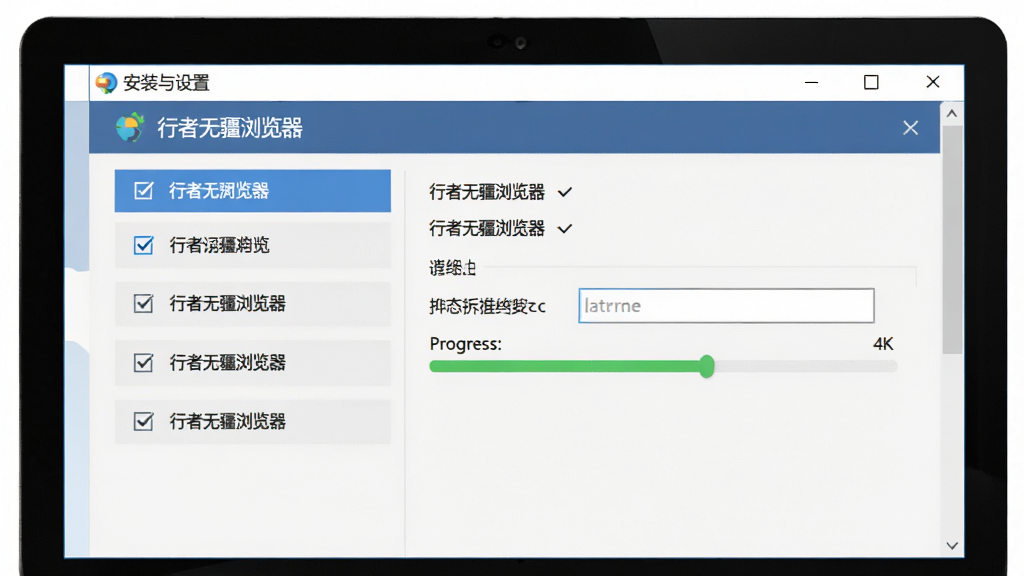Click the 4K value above the slider
The width and height of the screenshot is (1024, 576).
click(x=883, y=344)
